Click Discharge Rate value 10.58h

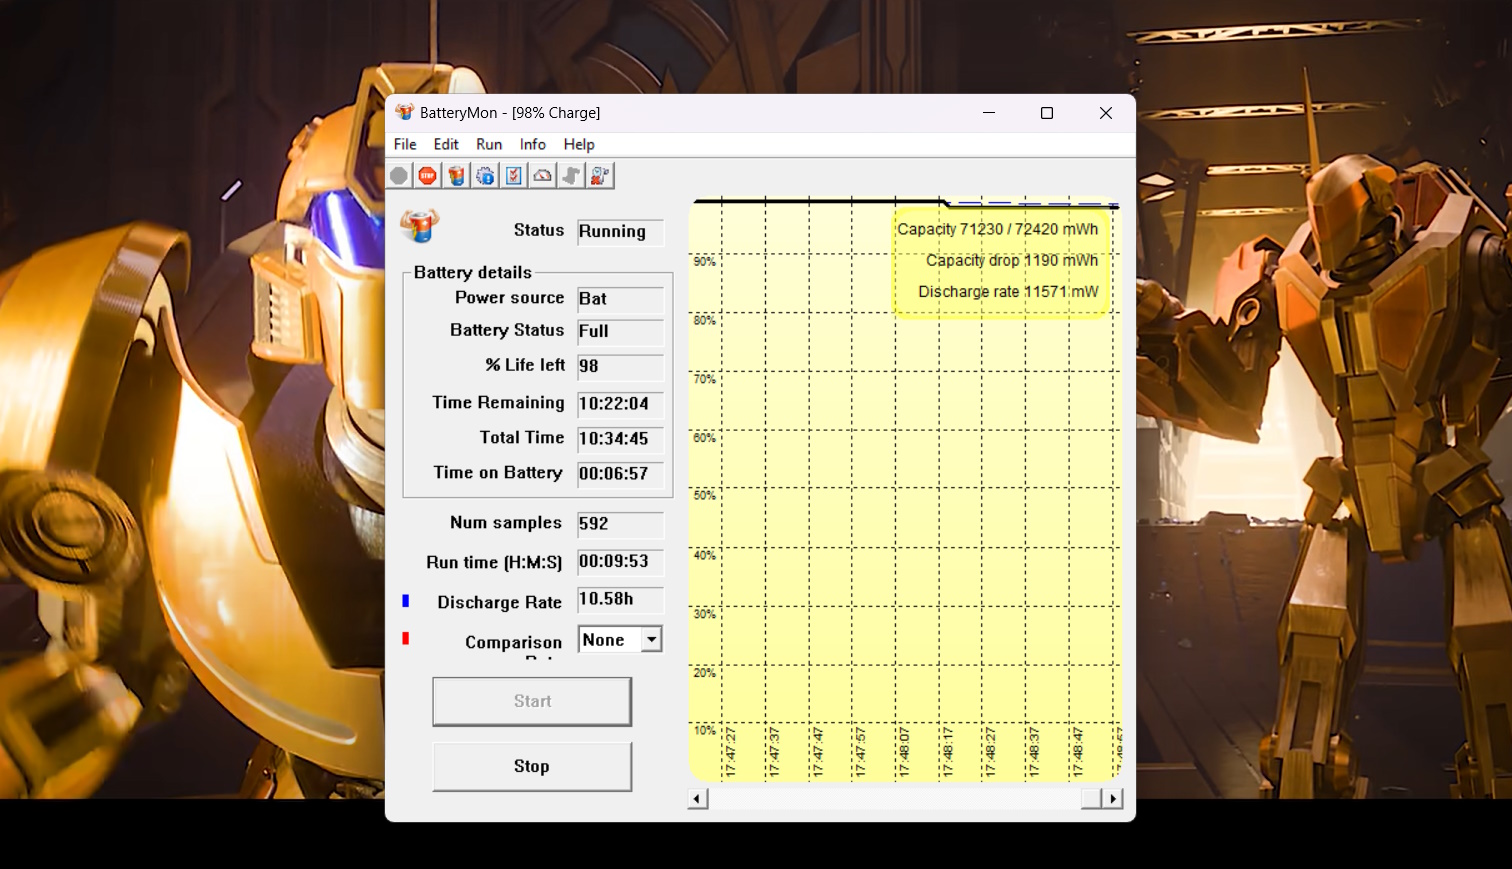[620, 599]
